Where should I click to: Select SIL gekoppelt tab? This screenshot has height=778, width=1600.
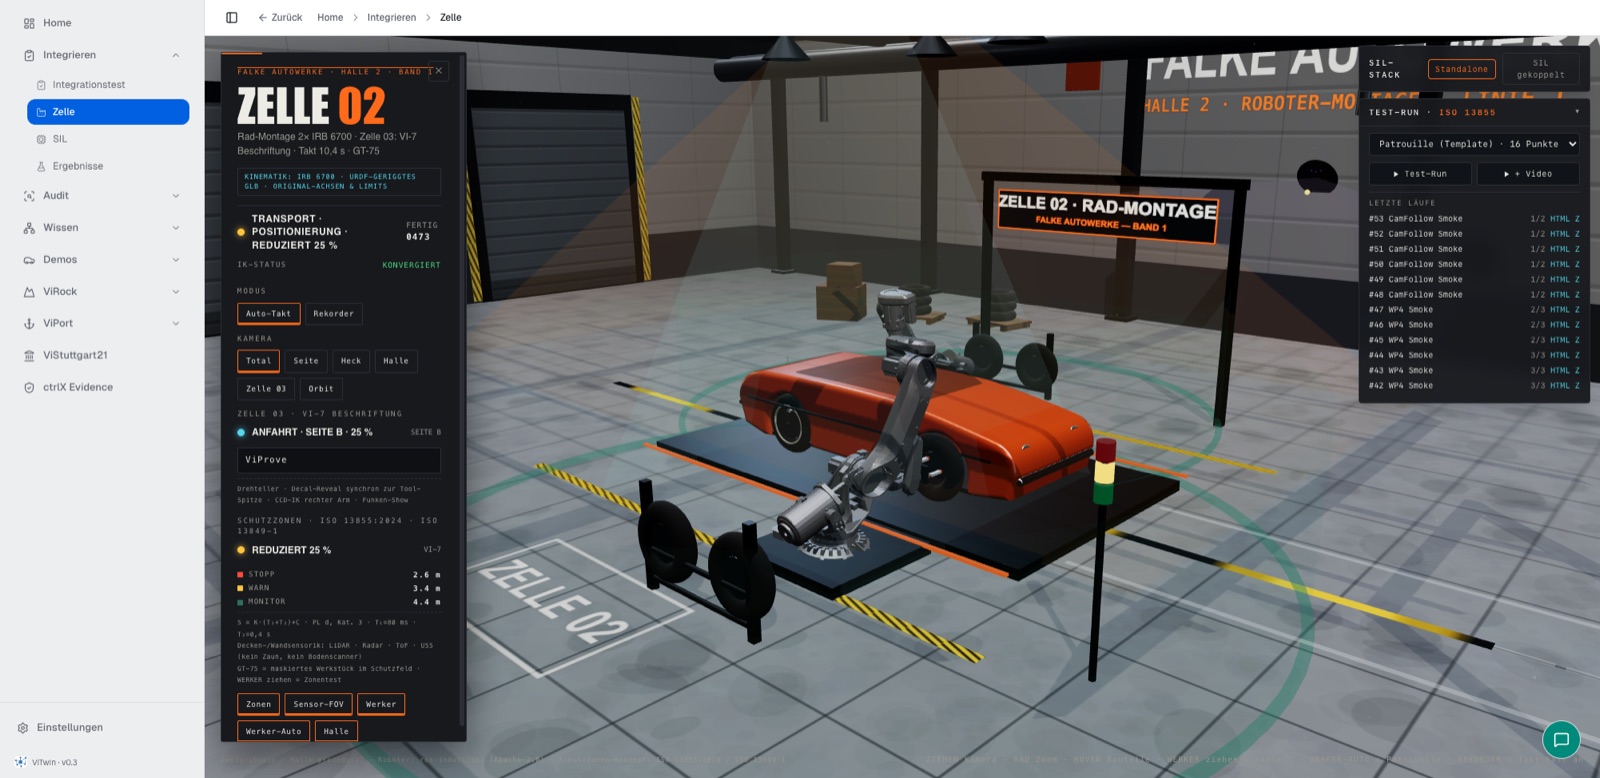coord(1541,69)
